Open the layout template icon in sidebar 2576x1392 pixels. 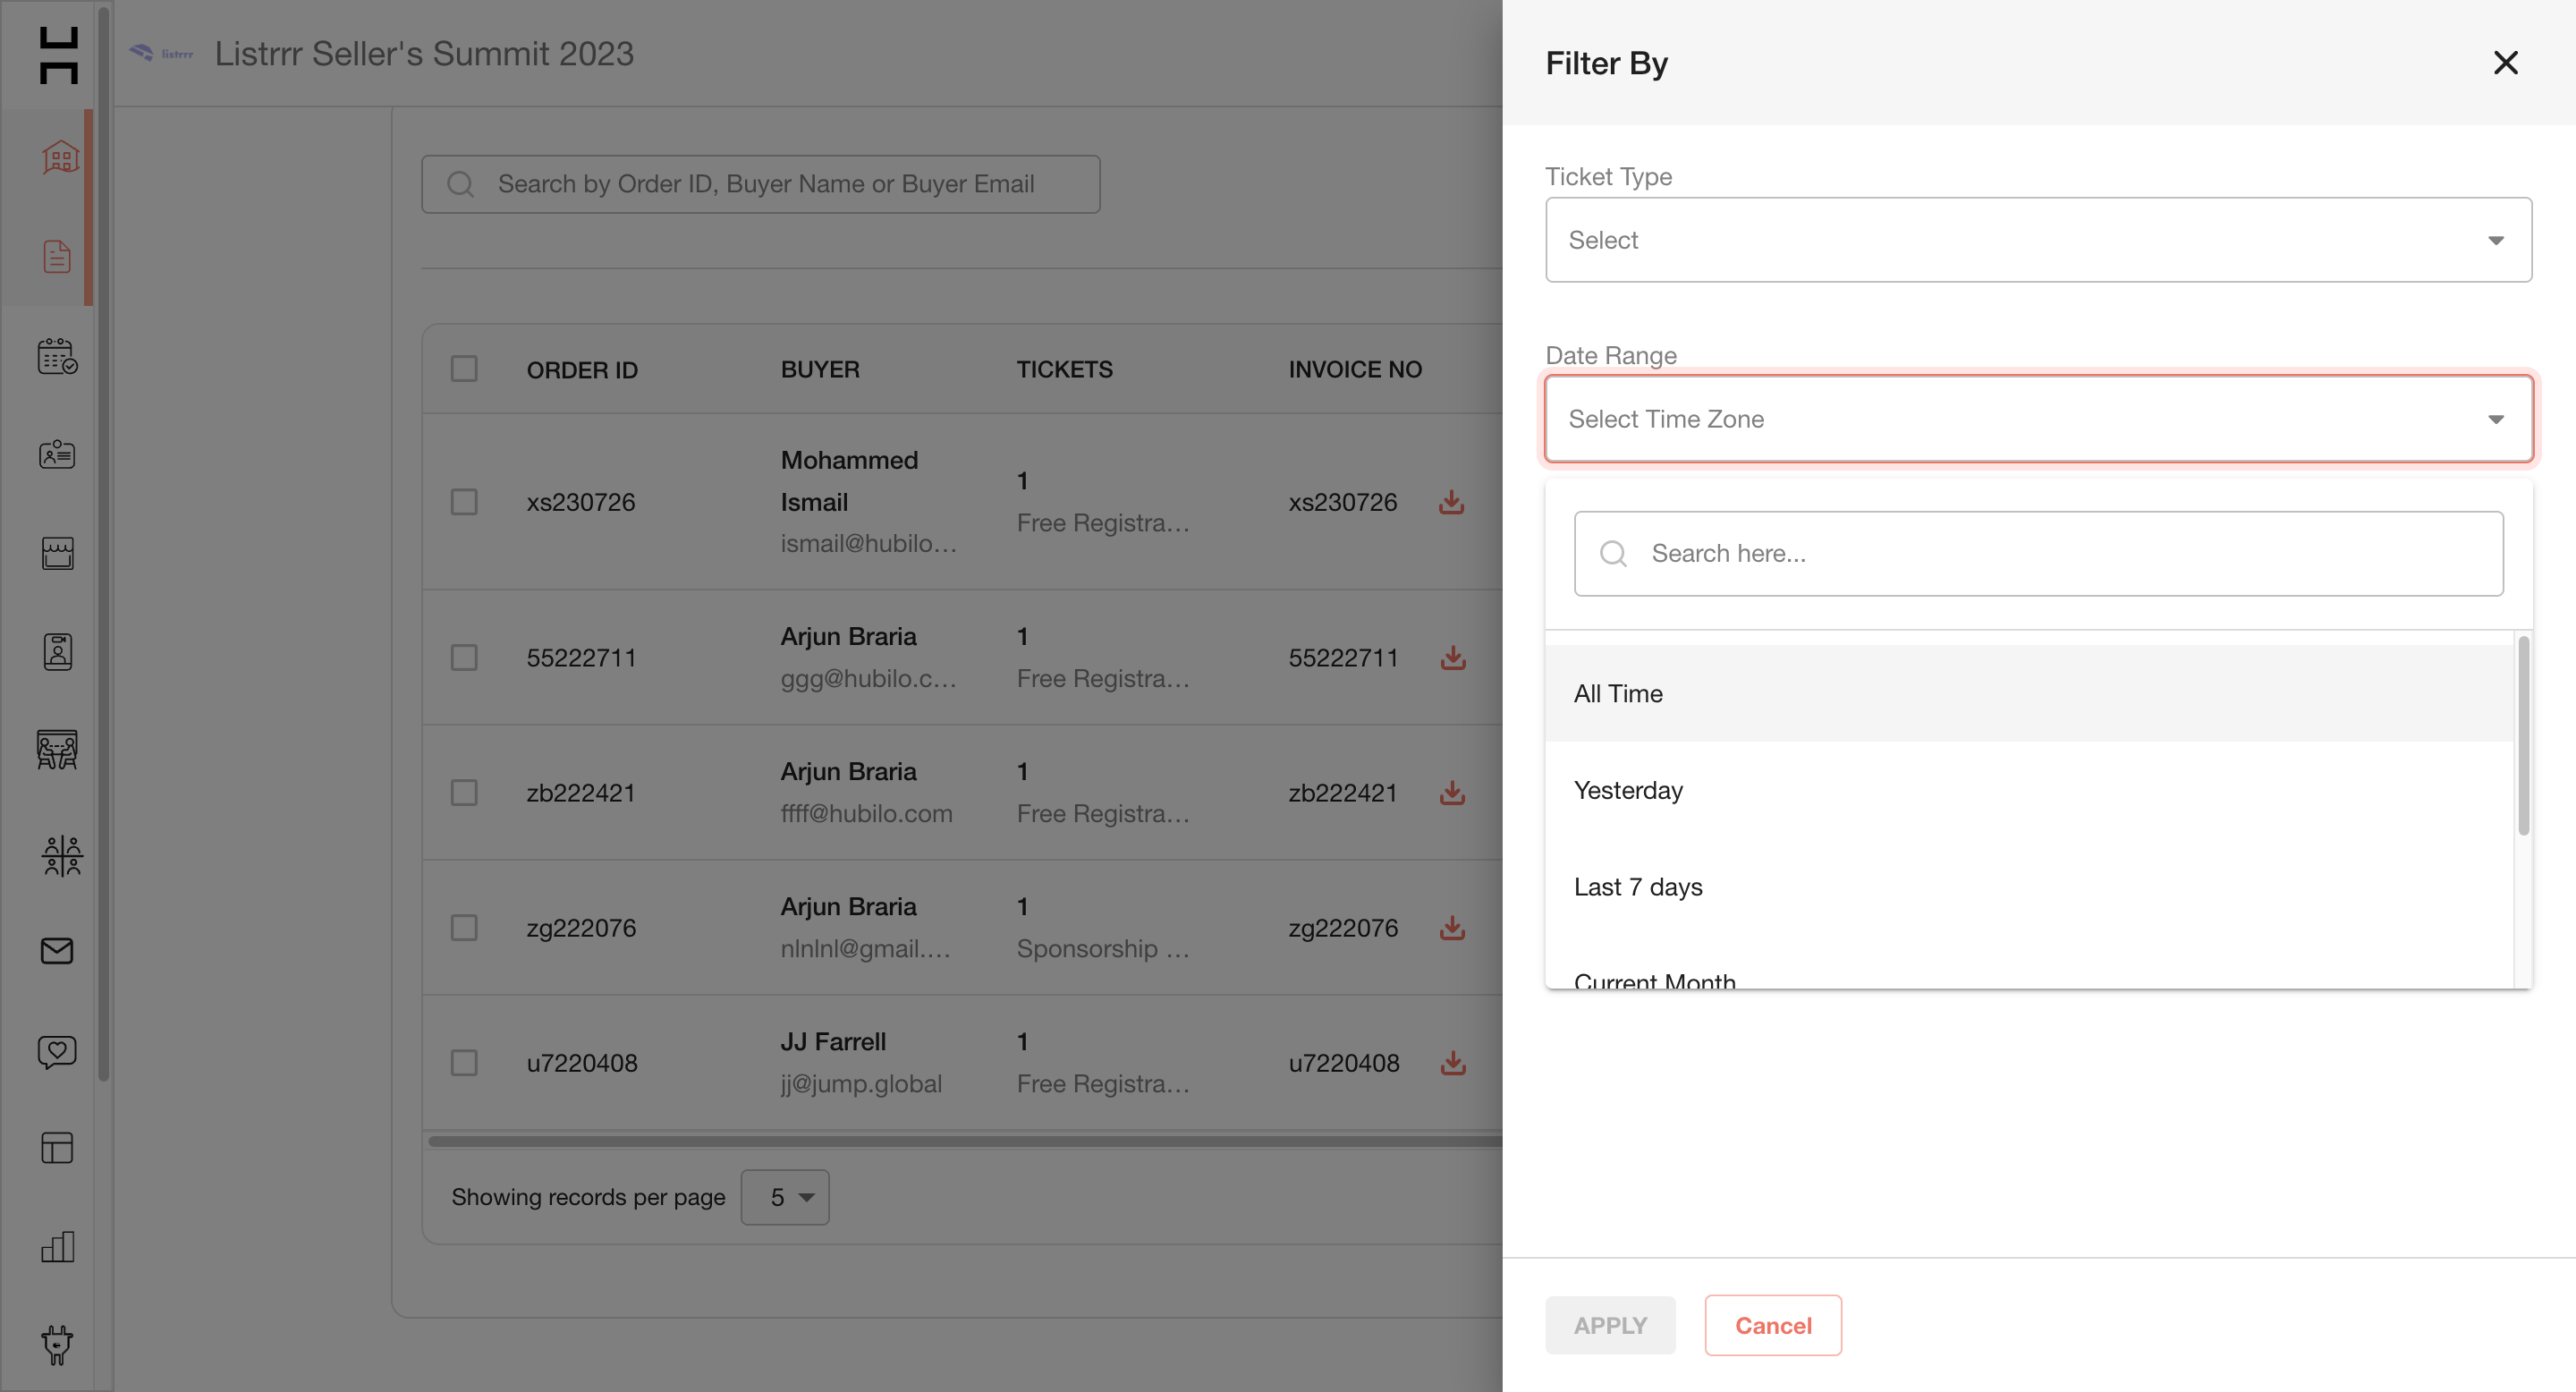[58, 1148]
